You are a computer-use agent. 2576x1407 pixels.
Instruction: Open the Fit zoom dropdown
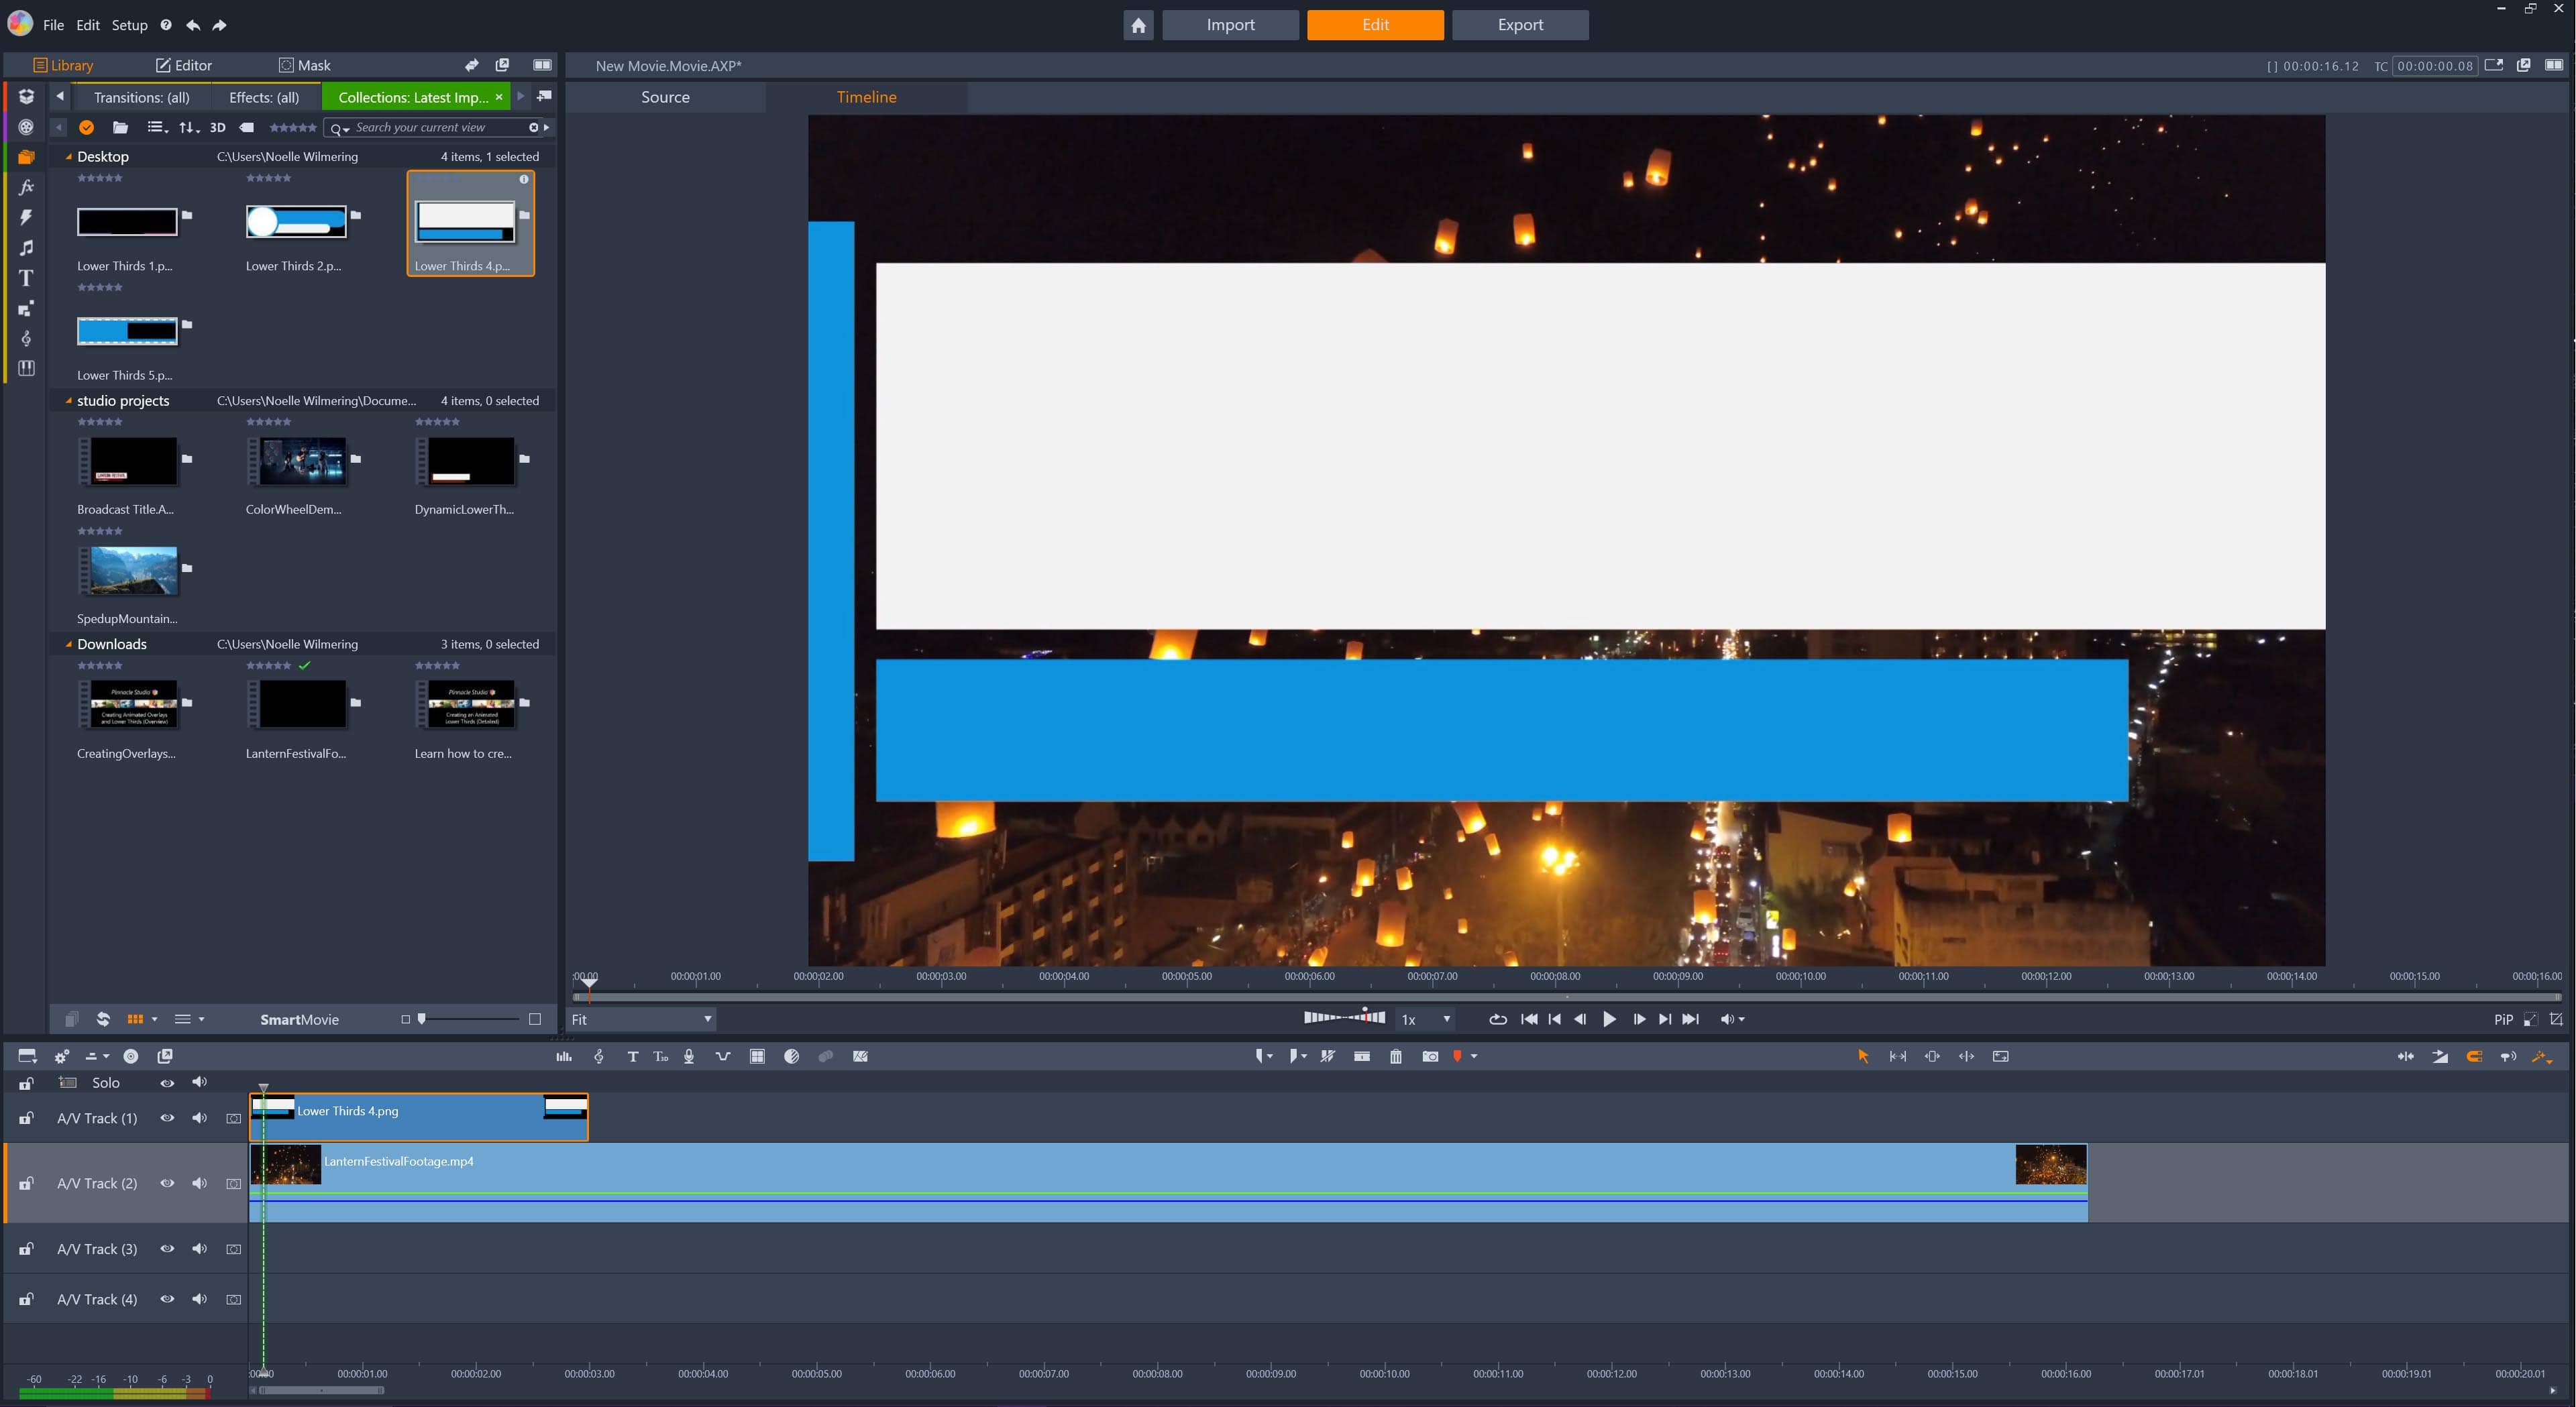point(641,1019)
